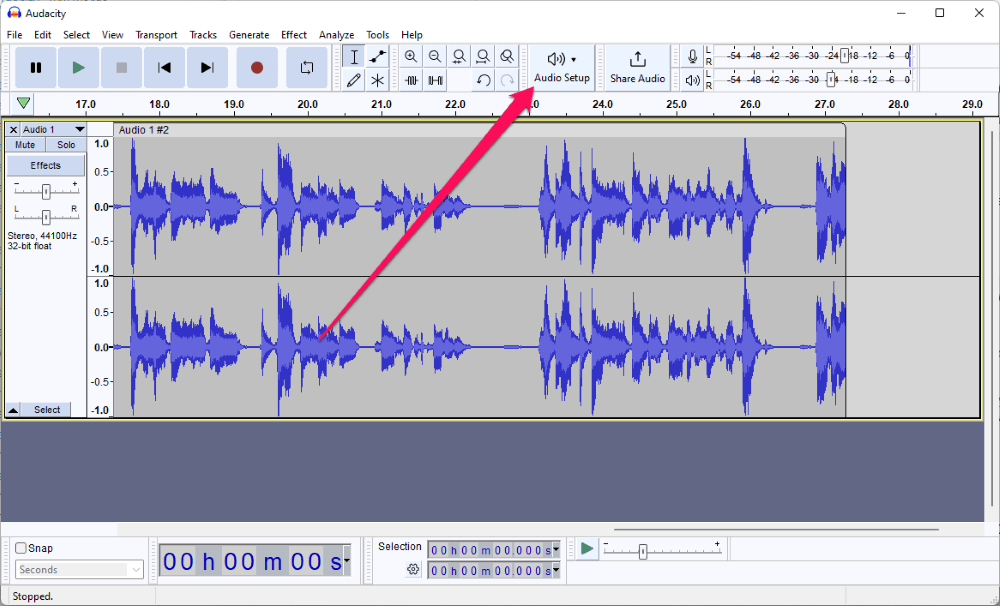The width and height of the screenshot is (1000, 606).
Task: Click the microphone record meter icon
Action: point(692,57)
